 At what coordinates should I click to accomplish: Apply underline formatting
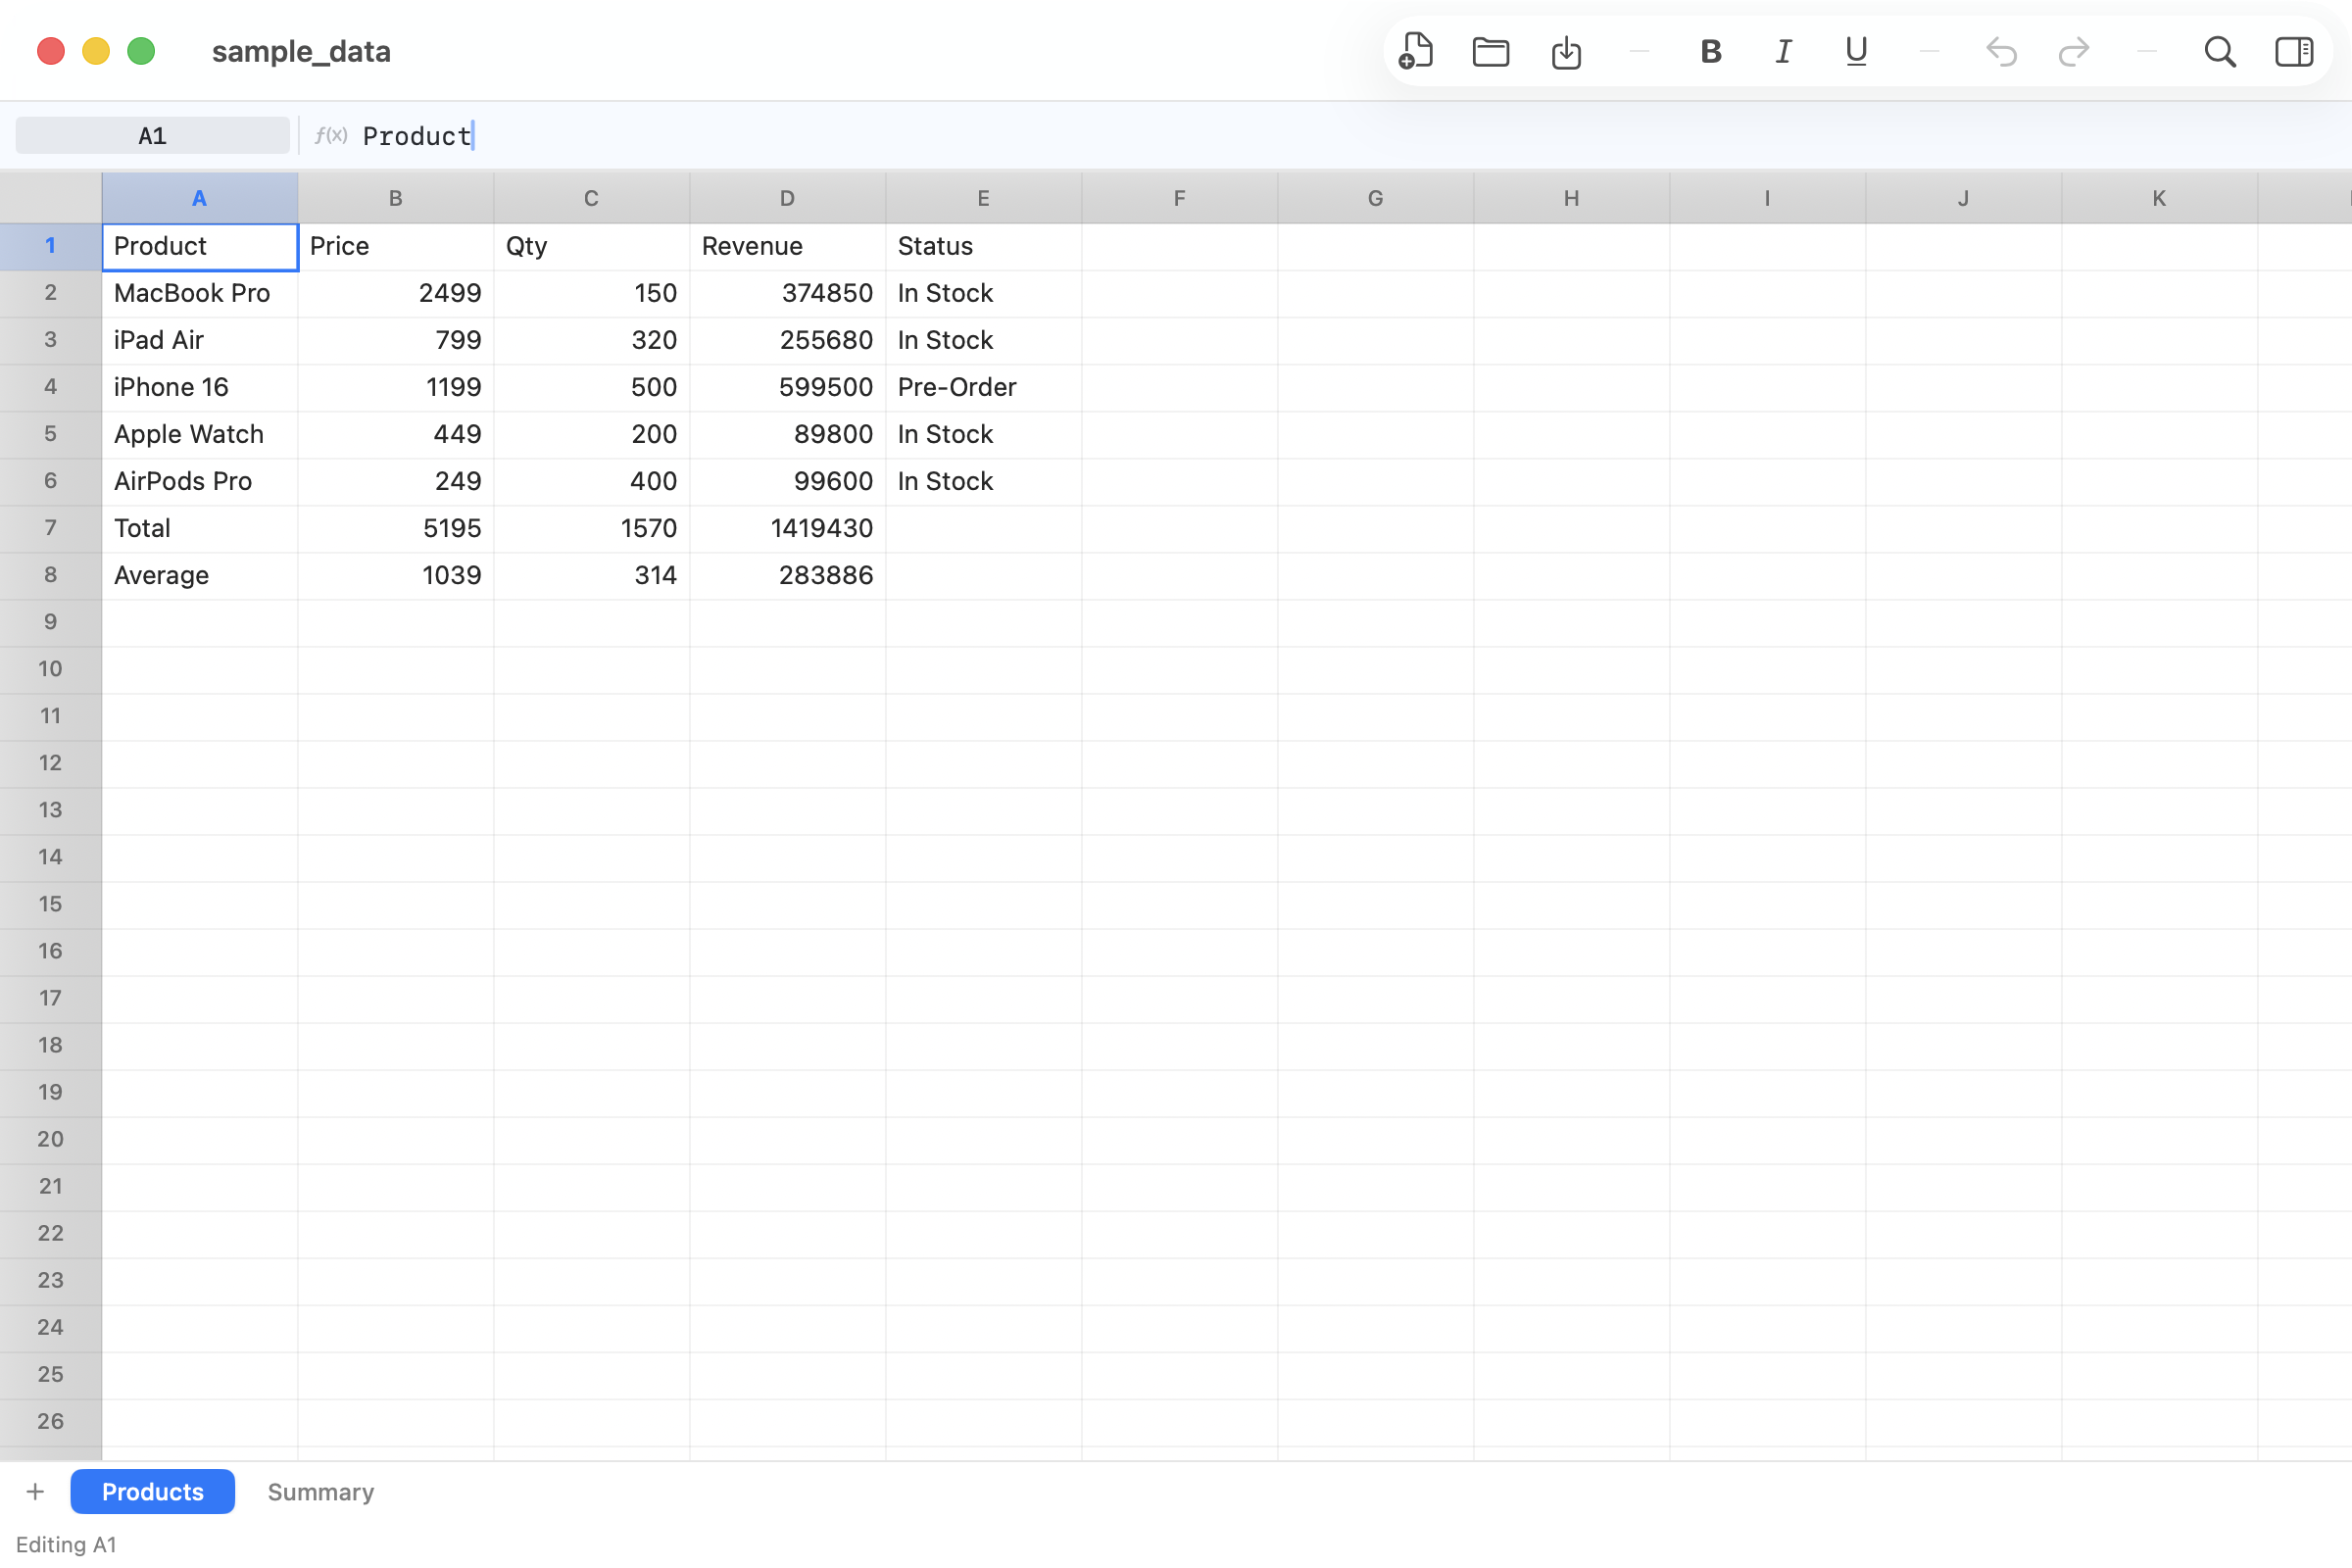1855,51
